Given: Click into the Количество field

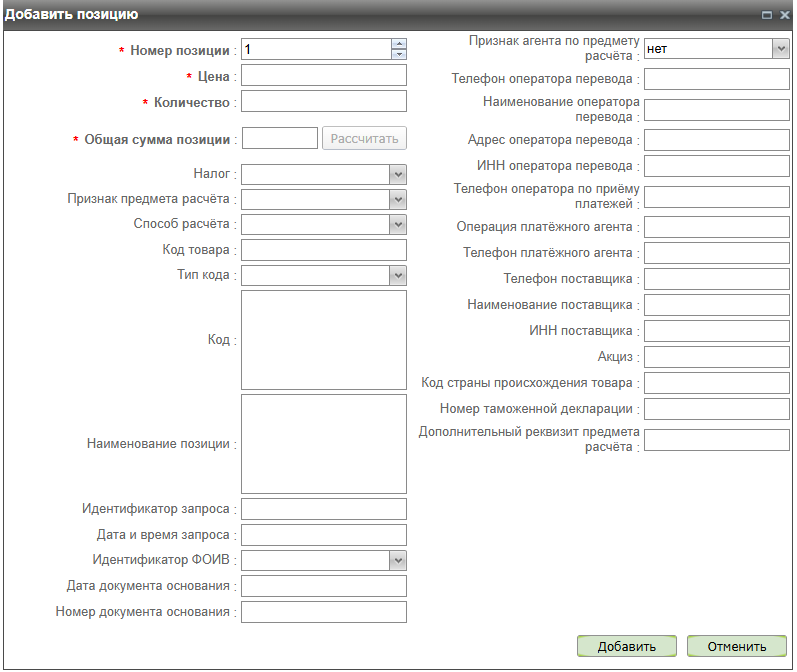Looking at the screenshot, I should point(324,102).
